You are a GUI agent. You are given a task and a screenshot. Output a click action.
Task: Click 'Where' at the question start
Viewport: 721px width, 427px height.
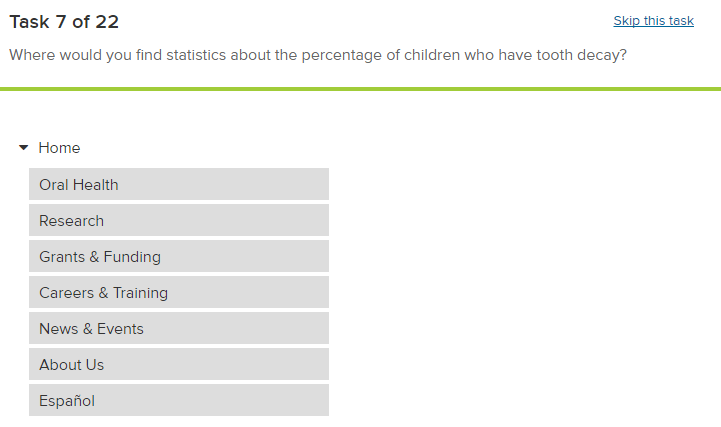click(32, 54)
